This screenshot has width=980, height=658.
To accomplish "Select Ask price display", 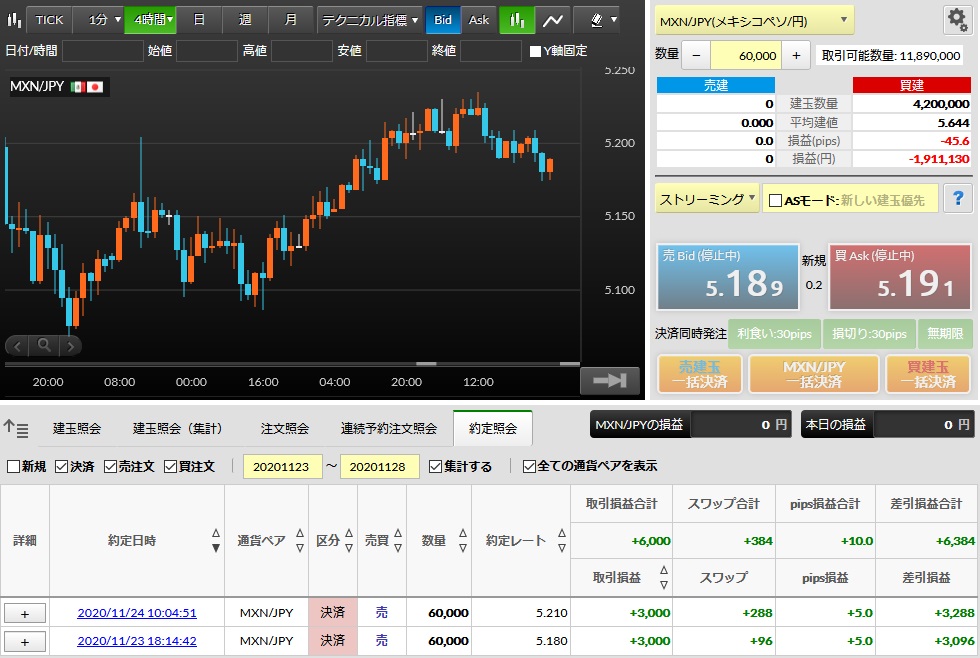I will click(x=479, y=20).
